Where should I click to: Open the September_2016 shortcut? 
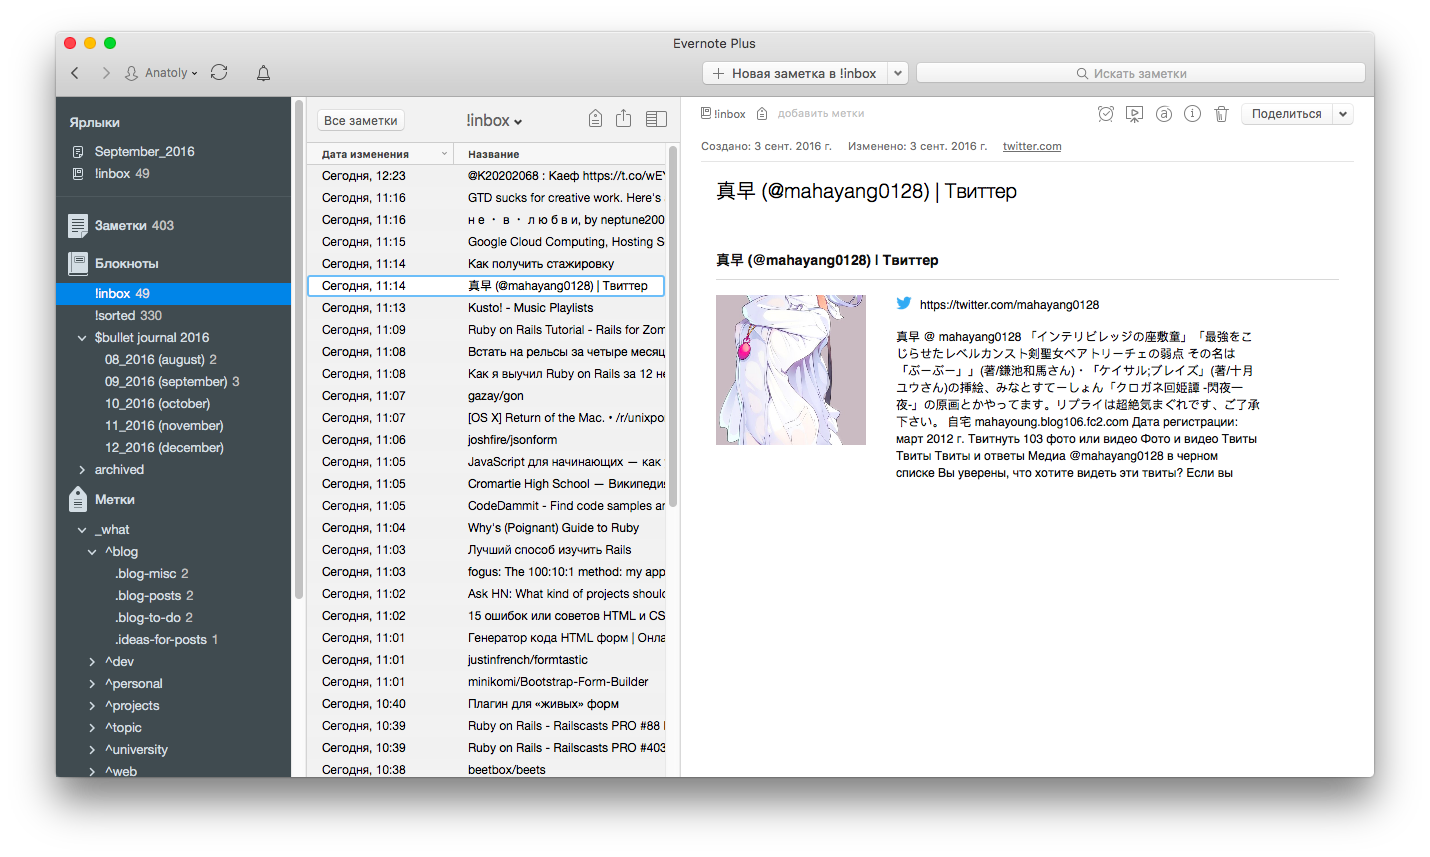pos(144,152)
